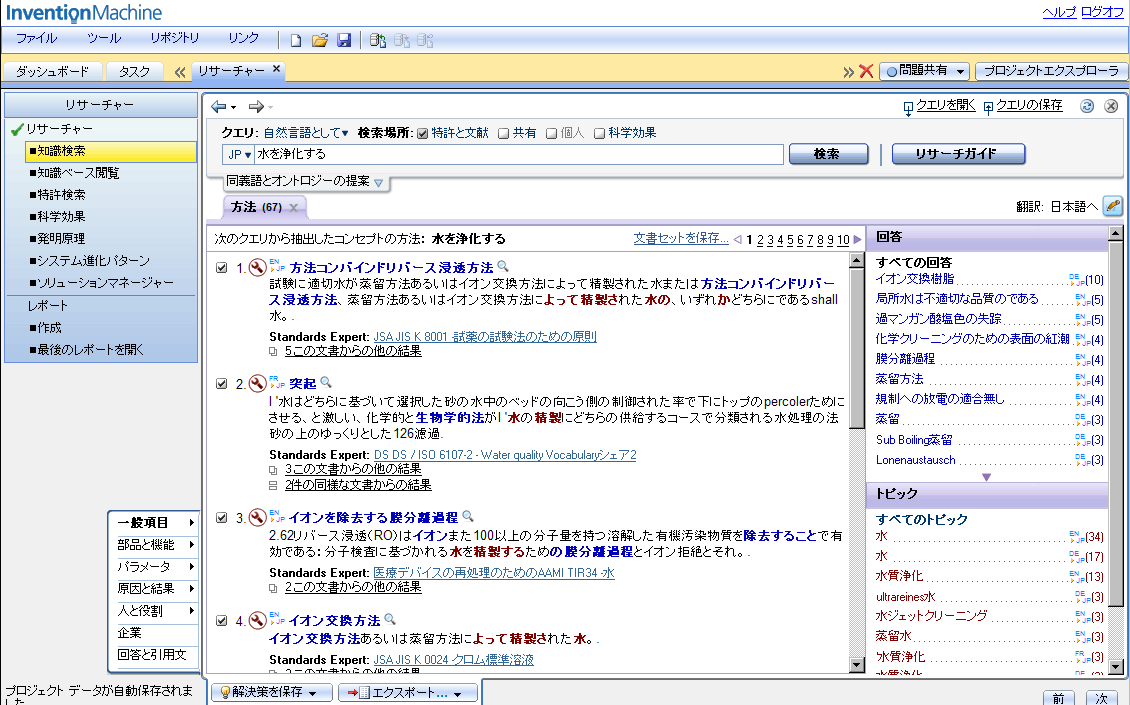Click the open folder toolbar icon
The image size is (1130, 705).
pyautogui.click(x=320, y=40)
